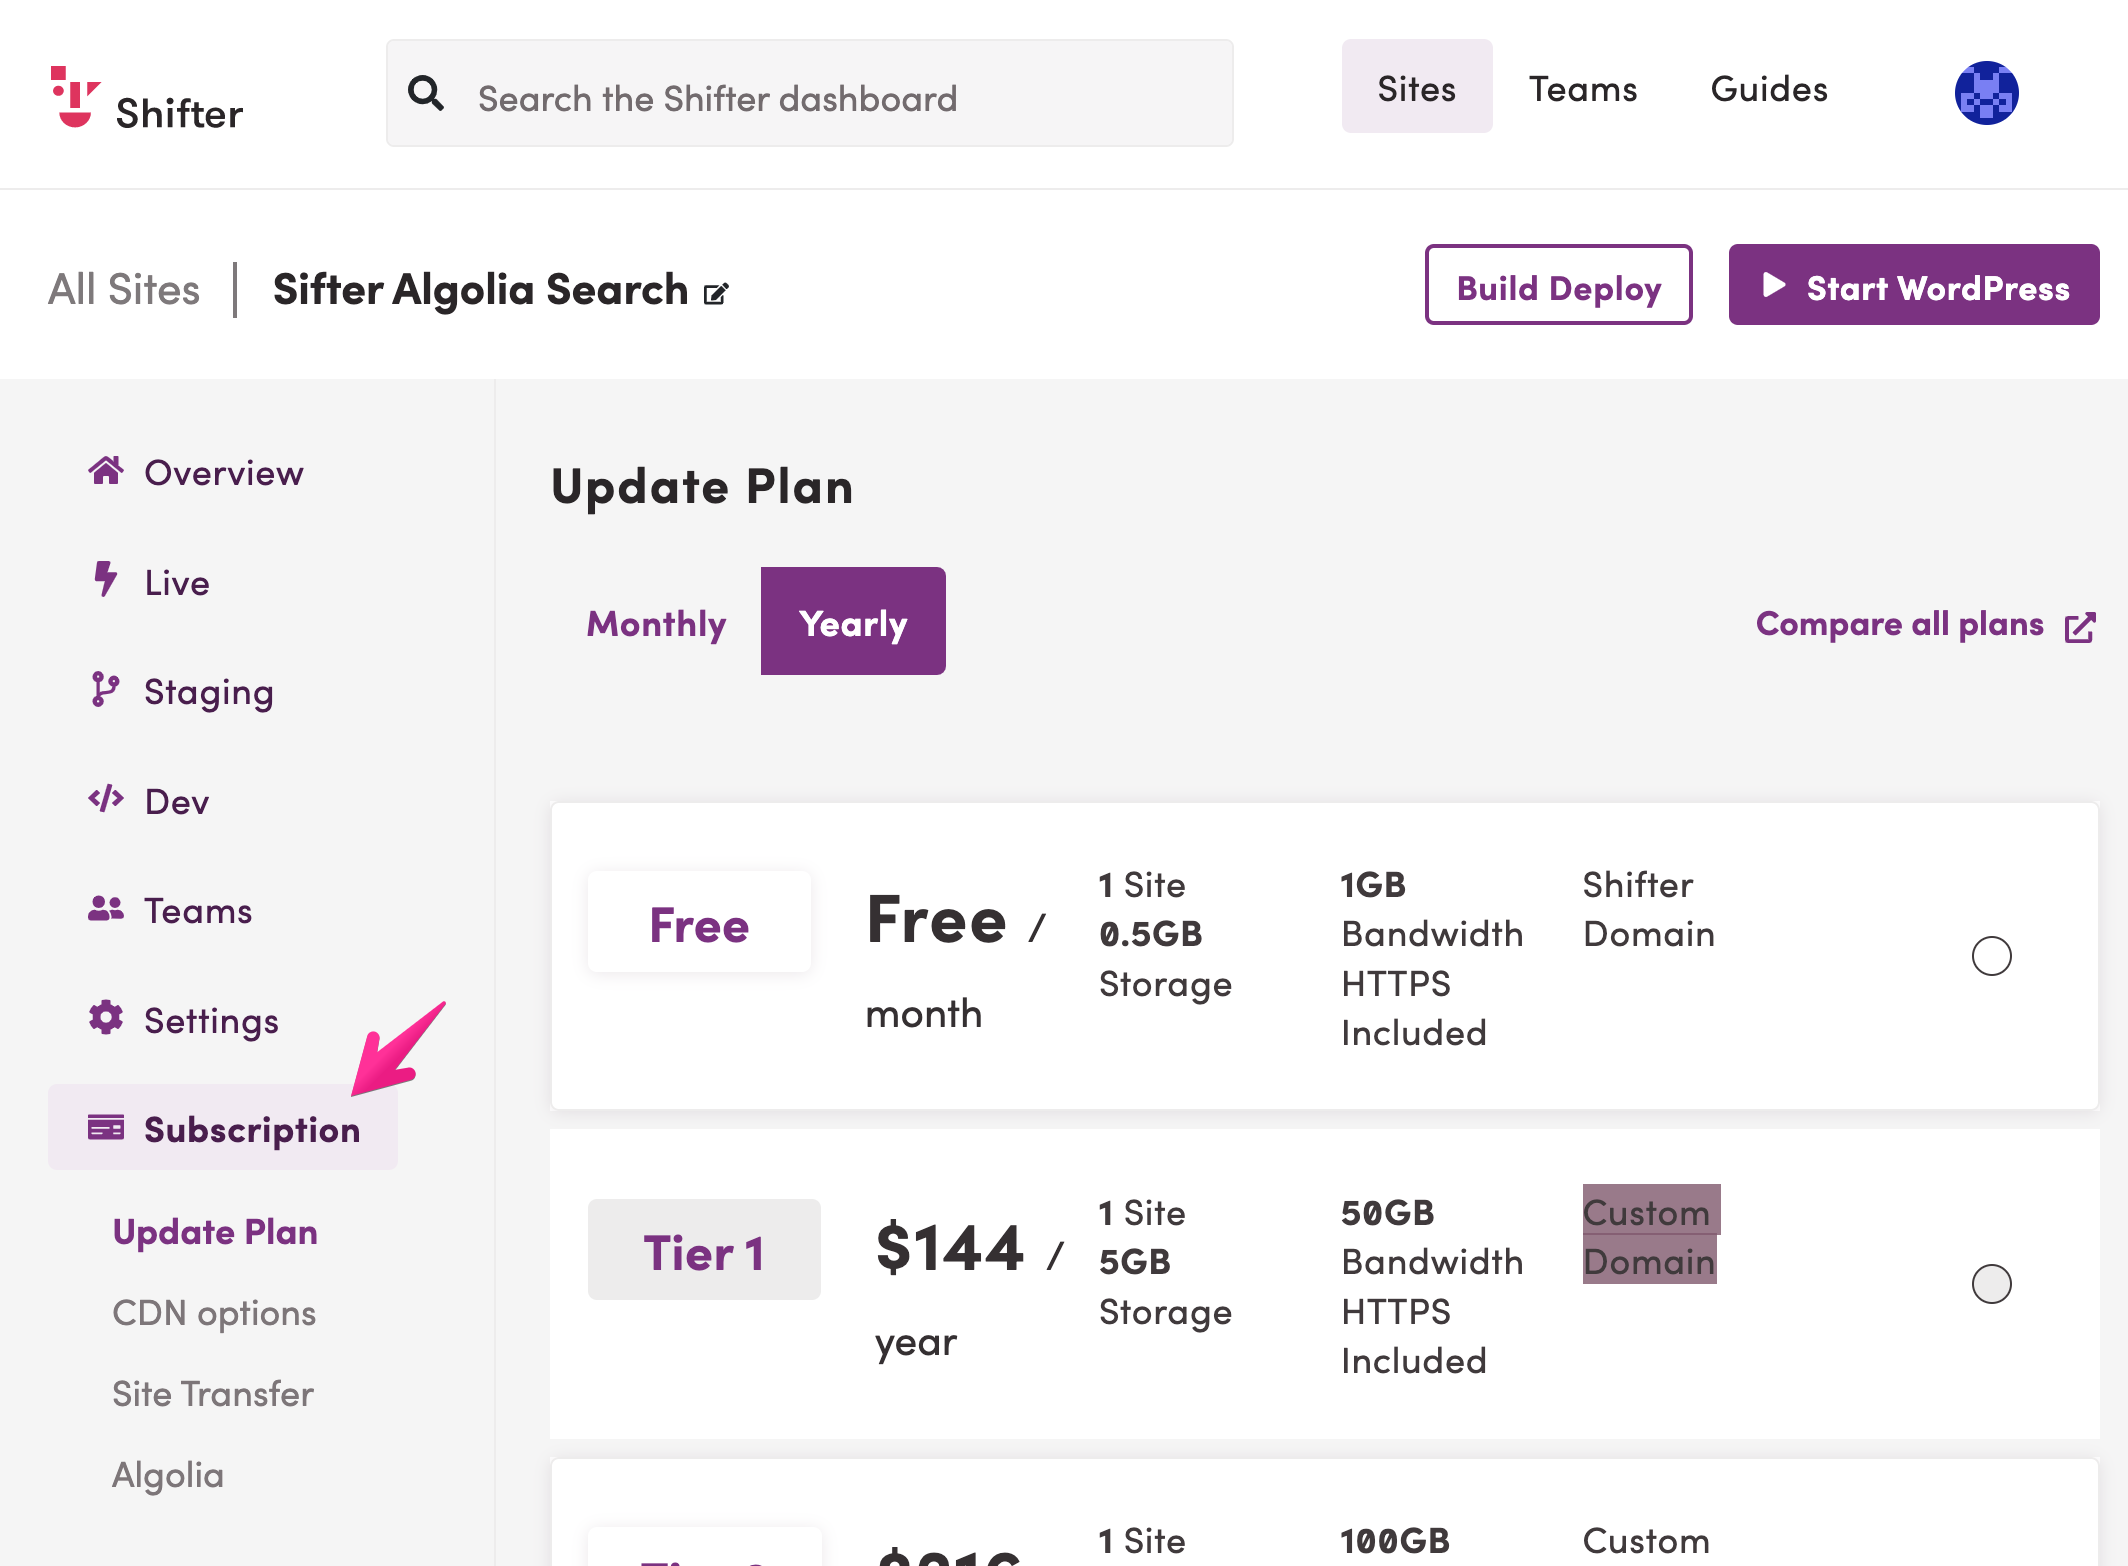Open the Algolia sub-item
Image resolution: width=2128 pixels, height=1566 pixels.
(x=168, y=1475)
